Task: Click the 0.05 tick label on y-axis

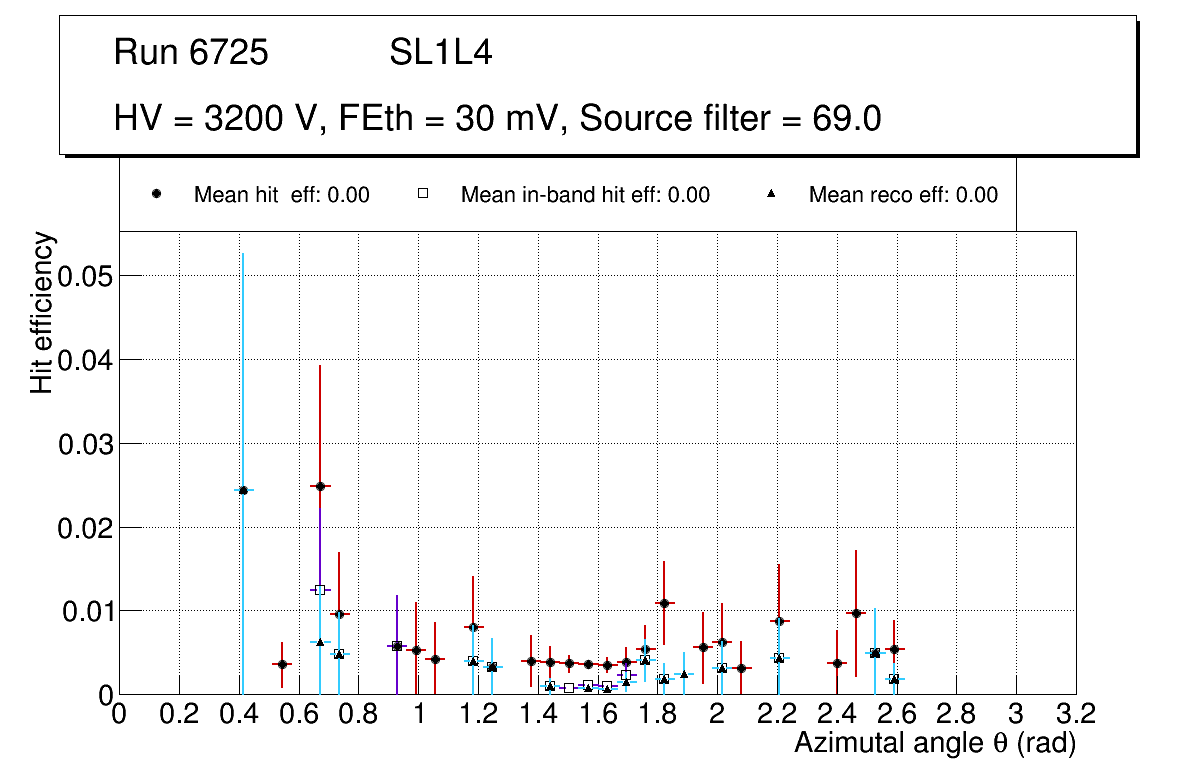Action: point(84,275)
